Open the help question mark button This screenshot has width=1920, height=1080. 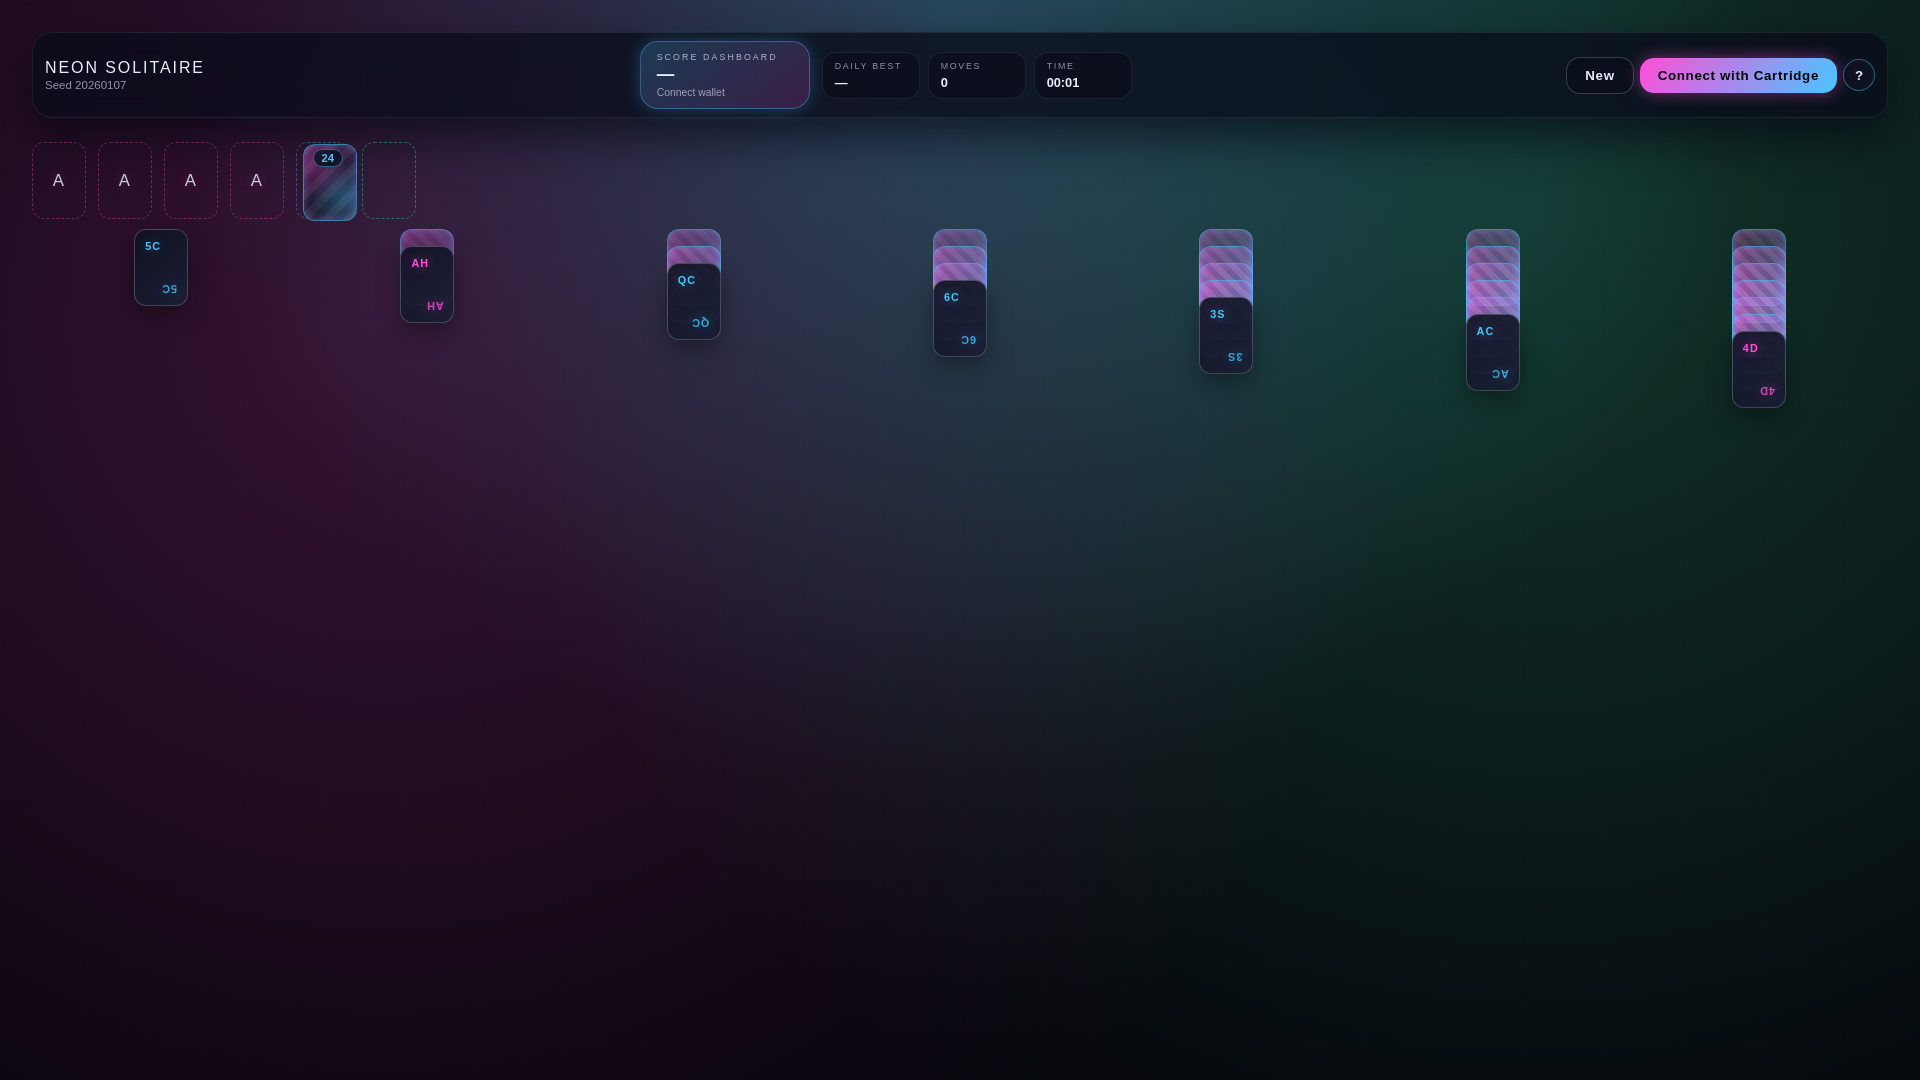coord(1859,75)
